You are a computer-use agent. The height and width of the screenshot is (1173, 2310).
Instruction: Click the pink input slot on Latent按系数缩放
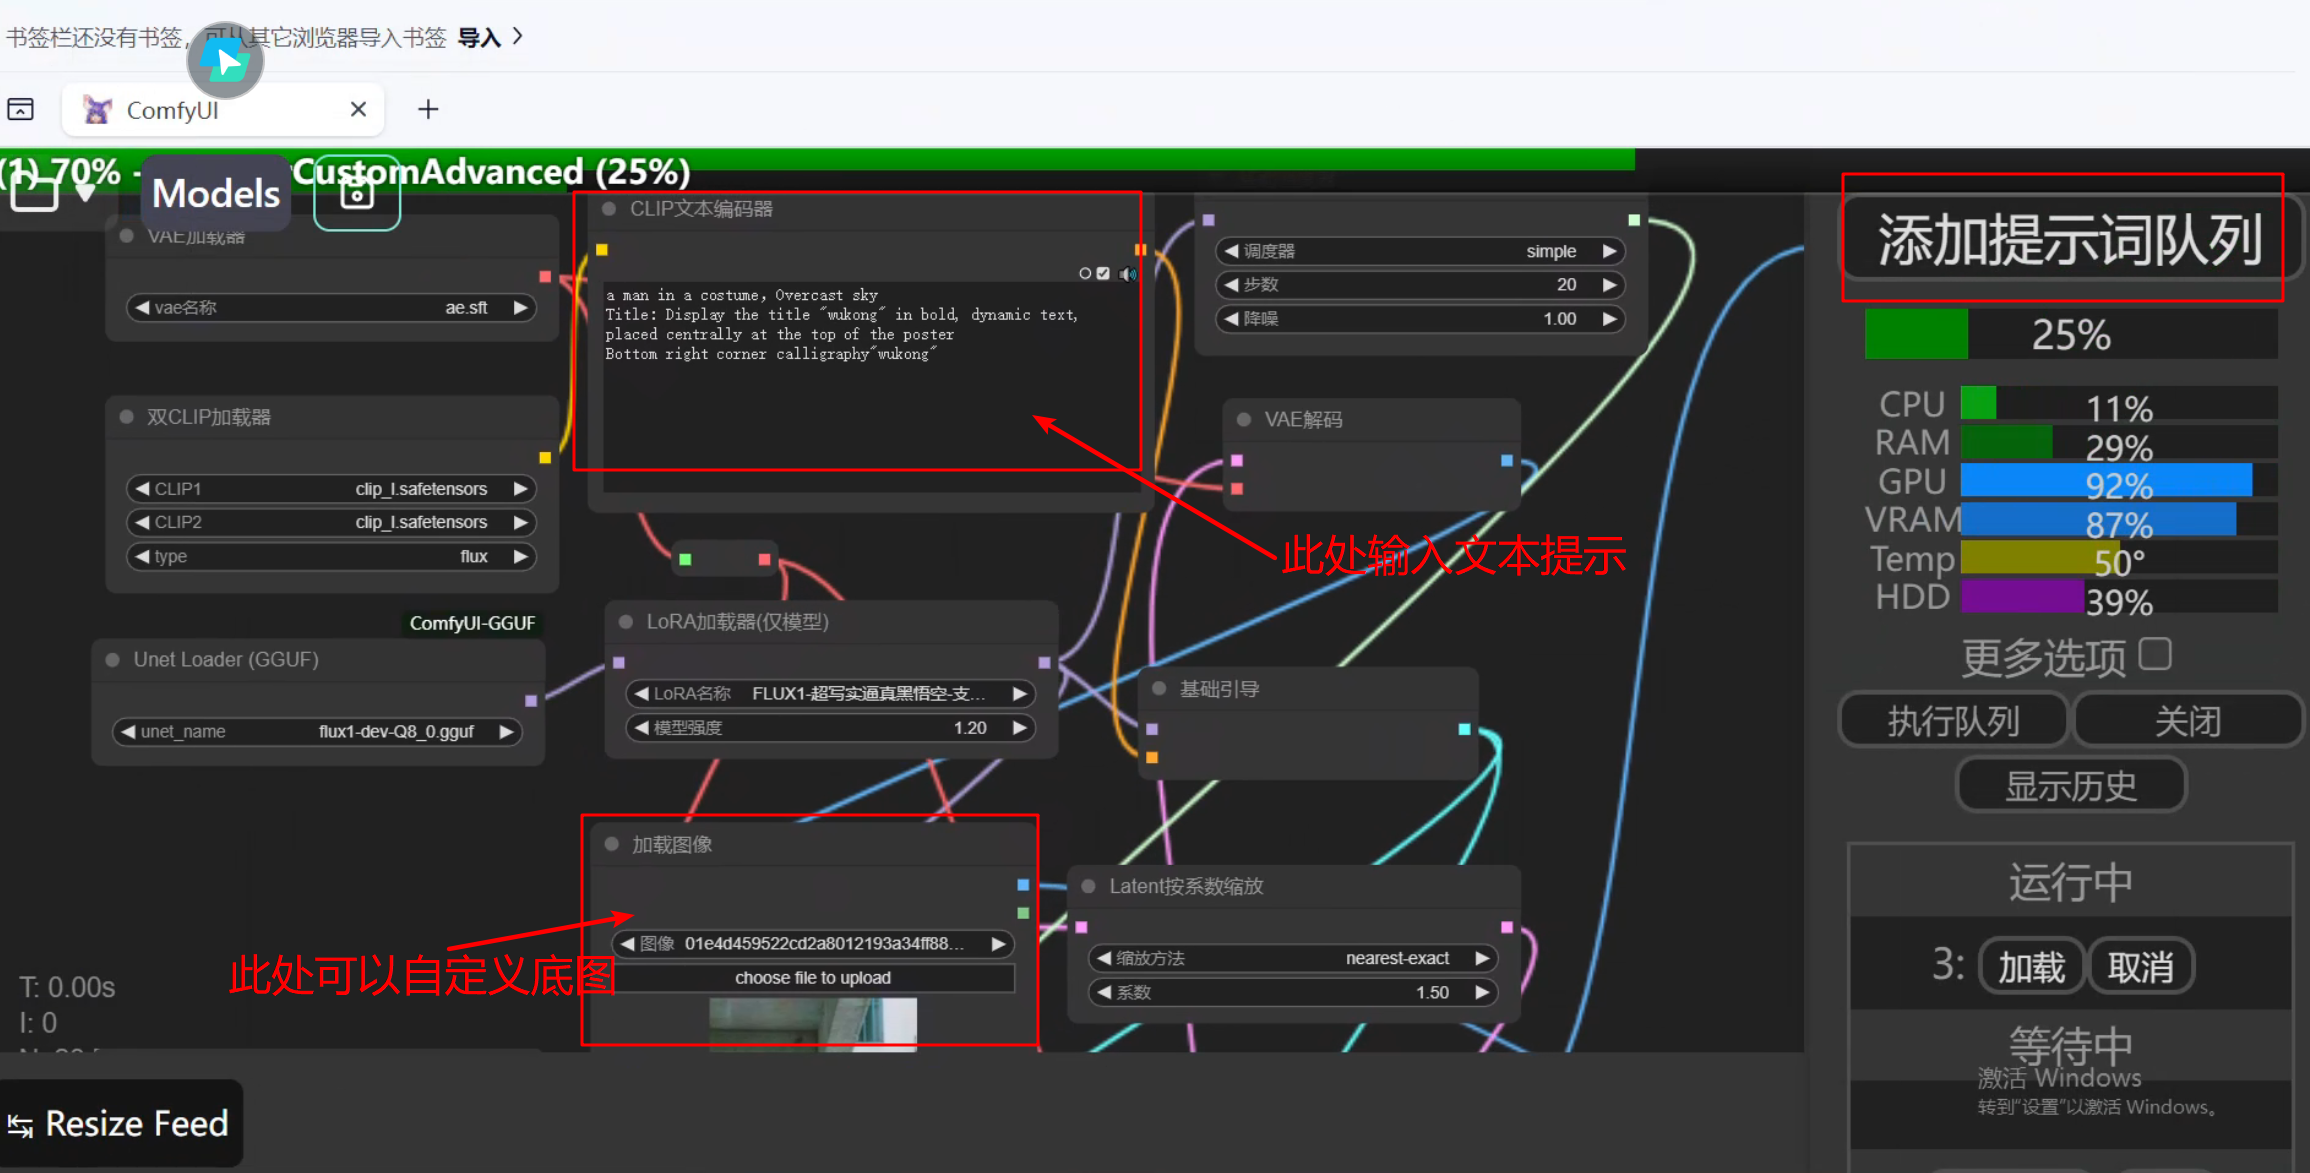[1081, 927]
